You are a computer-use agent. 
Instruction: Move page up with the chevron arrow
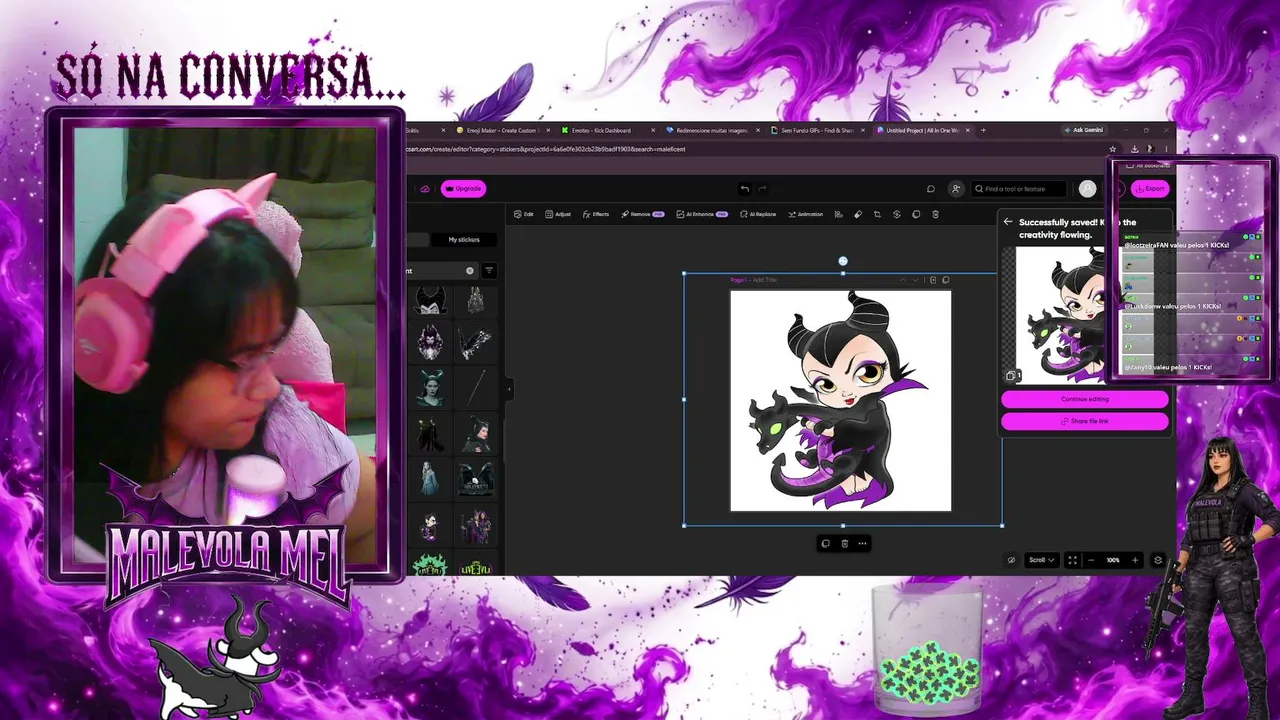point(903,280)
